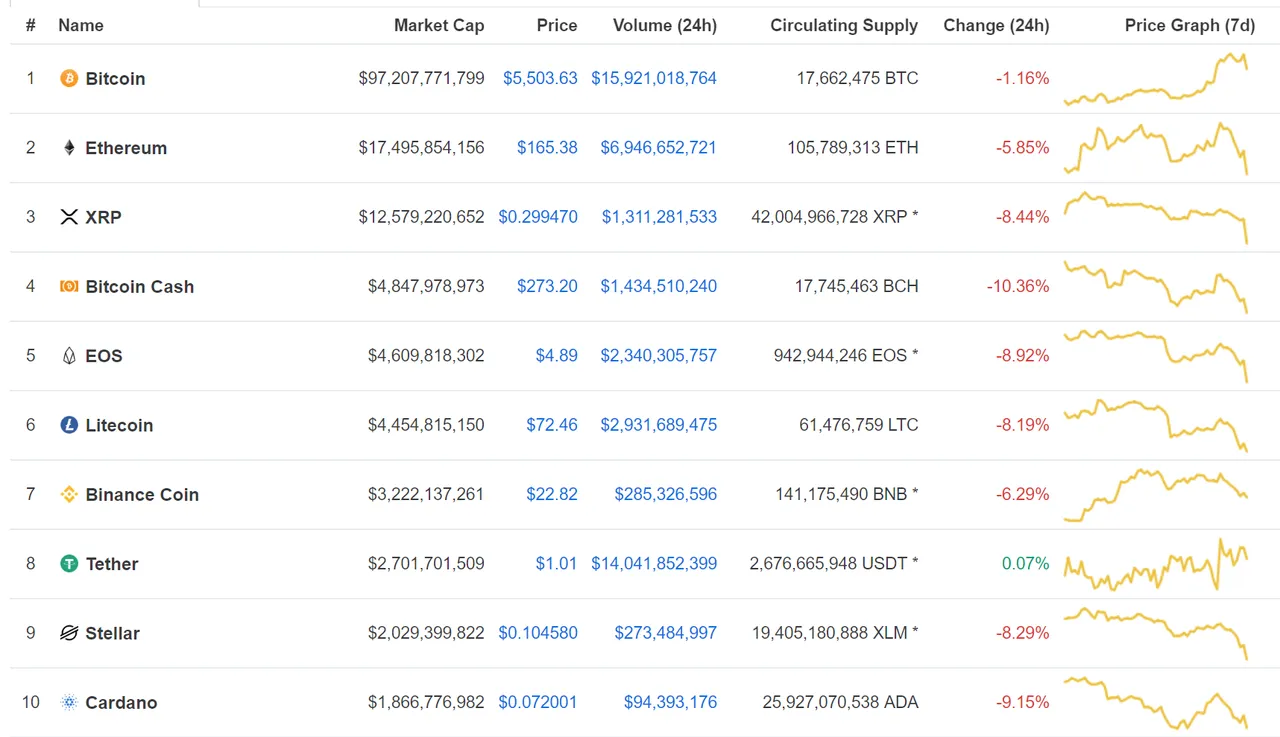Open the Tether name link

point(112,563)
